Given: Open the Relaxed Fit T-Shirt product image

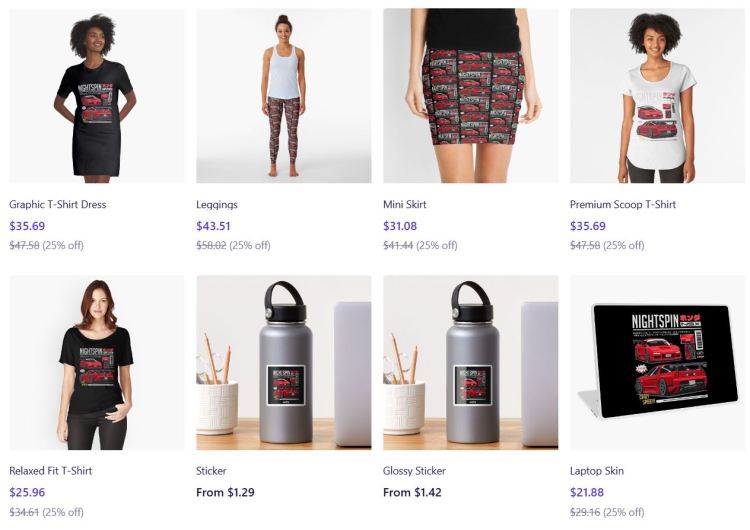Looking at the screenshot, I should (97, 363).
